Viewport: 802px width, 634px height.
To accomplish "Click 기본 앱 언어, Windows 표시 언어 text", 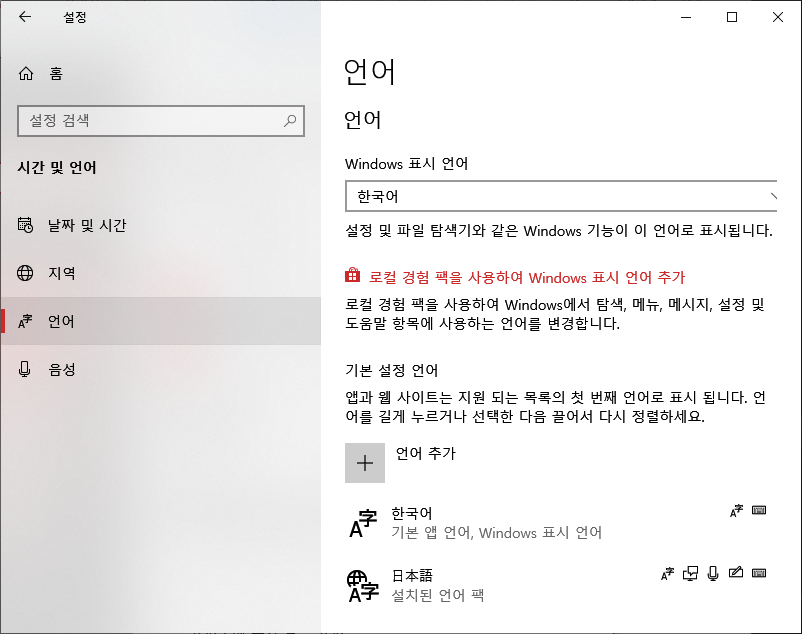I will 496,533.
